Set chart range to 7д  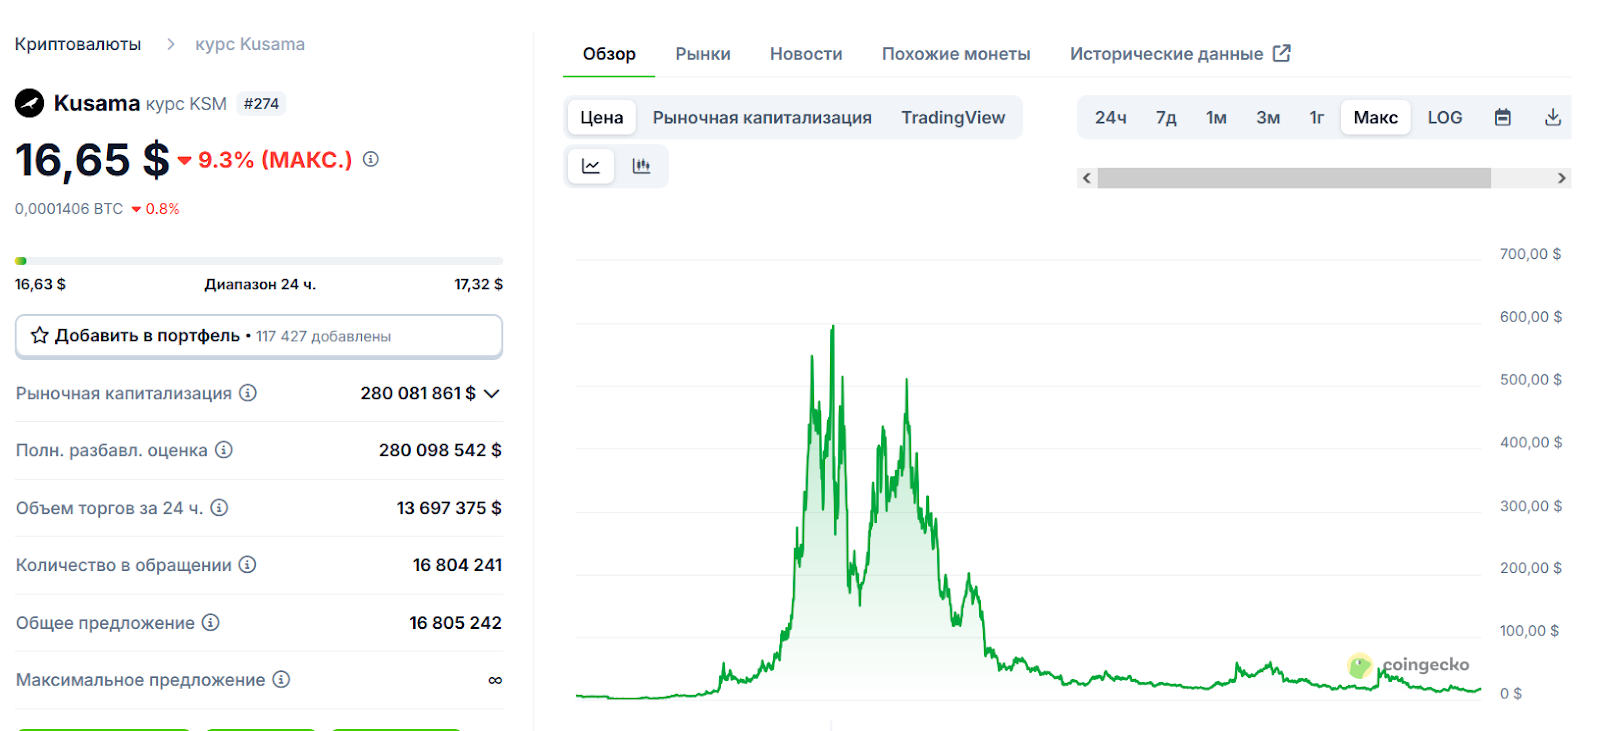tap(1166, 117)
